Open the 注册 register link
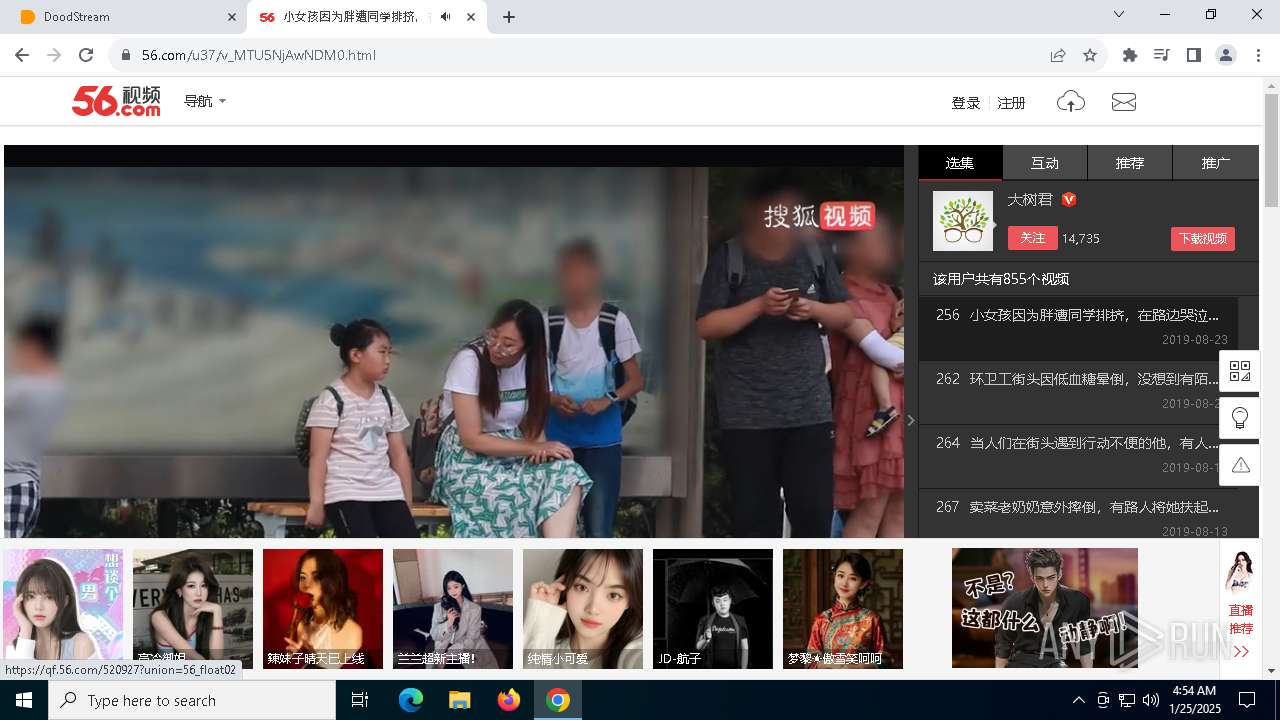Viewport: 1280px width, 720px height. click(1012, 102)
